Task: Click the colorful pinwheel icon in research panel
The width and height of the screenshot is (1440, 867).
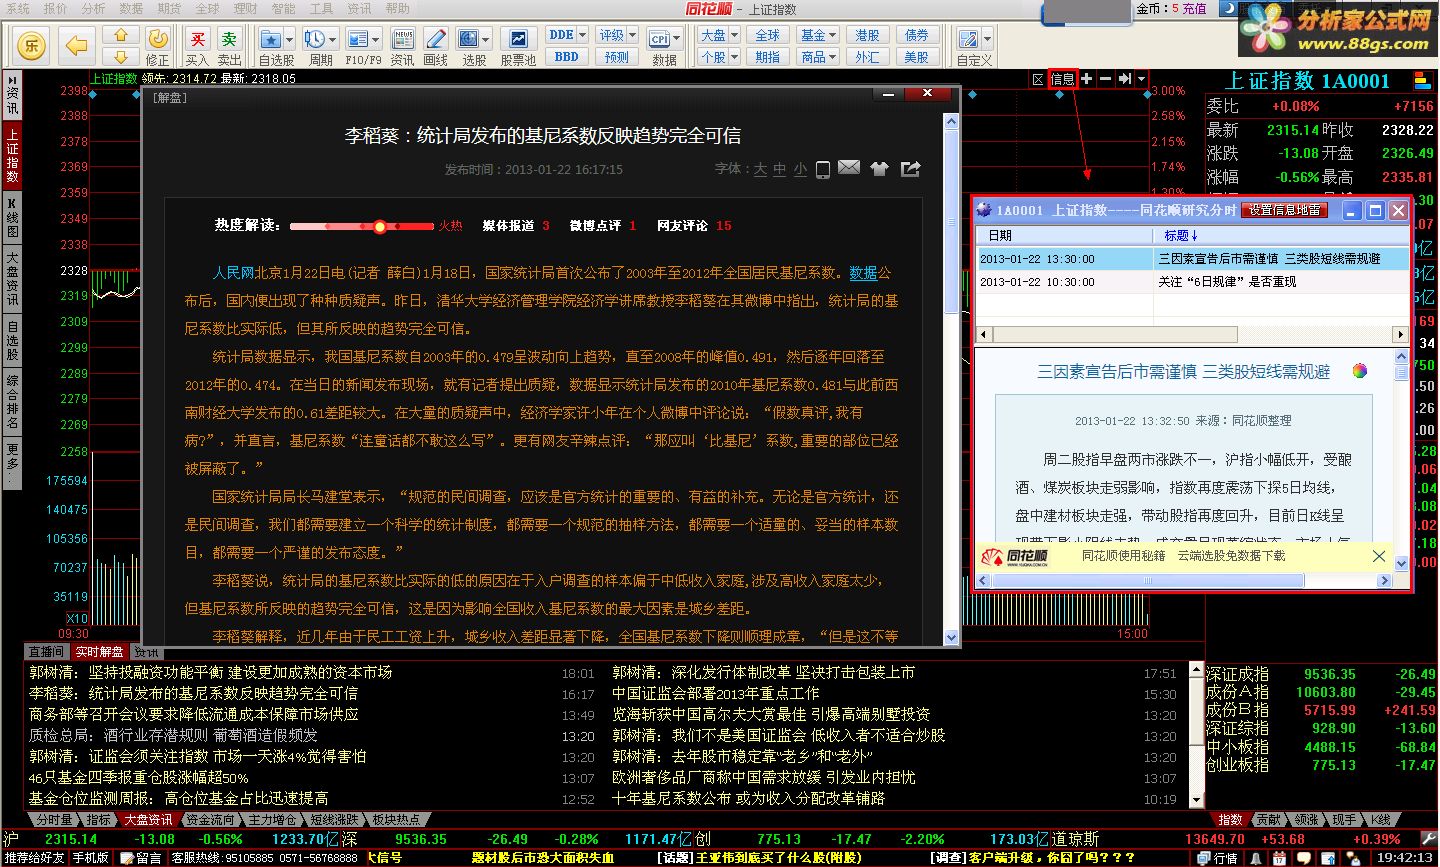Action: [1359, 371]
